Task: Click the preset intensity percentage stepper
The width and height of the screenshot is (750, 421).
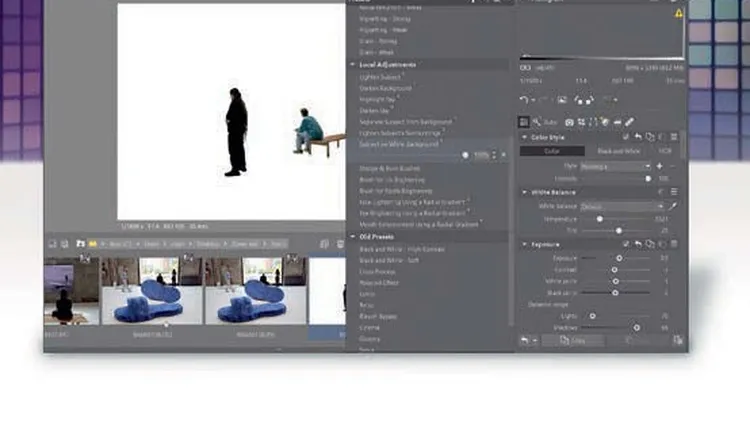Action: click(x=494, y=155)
